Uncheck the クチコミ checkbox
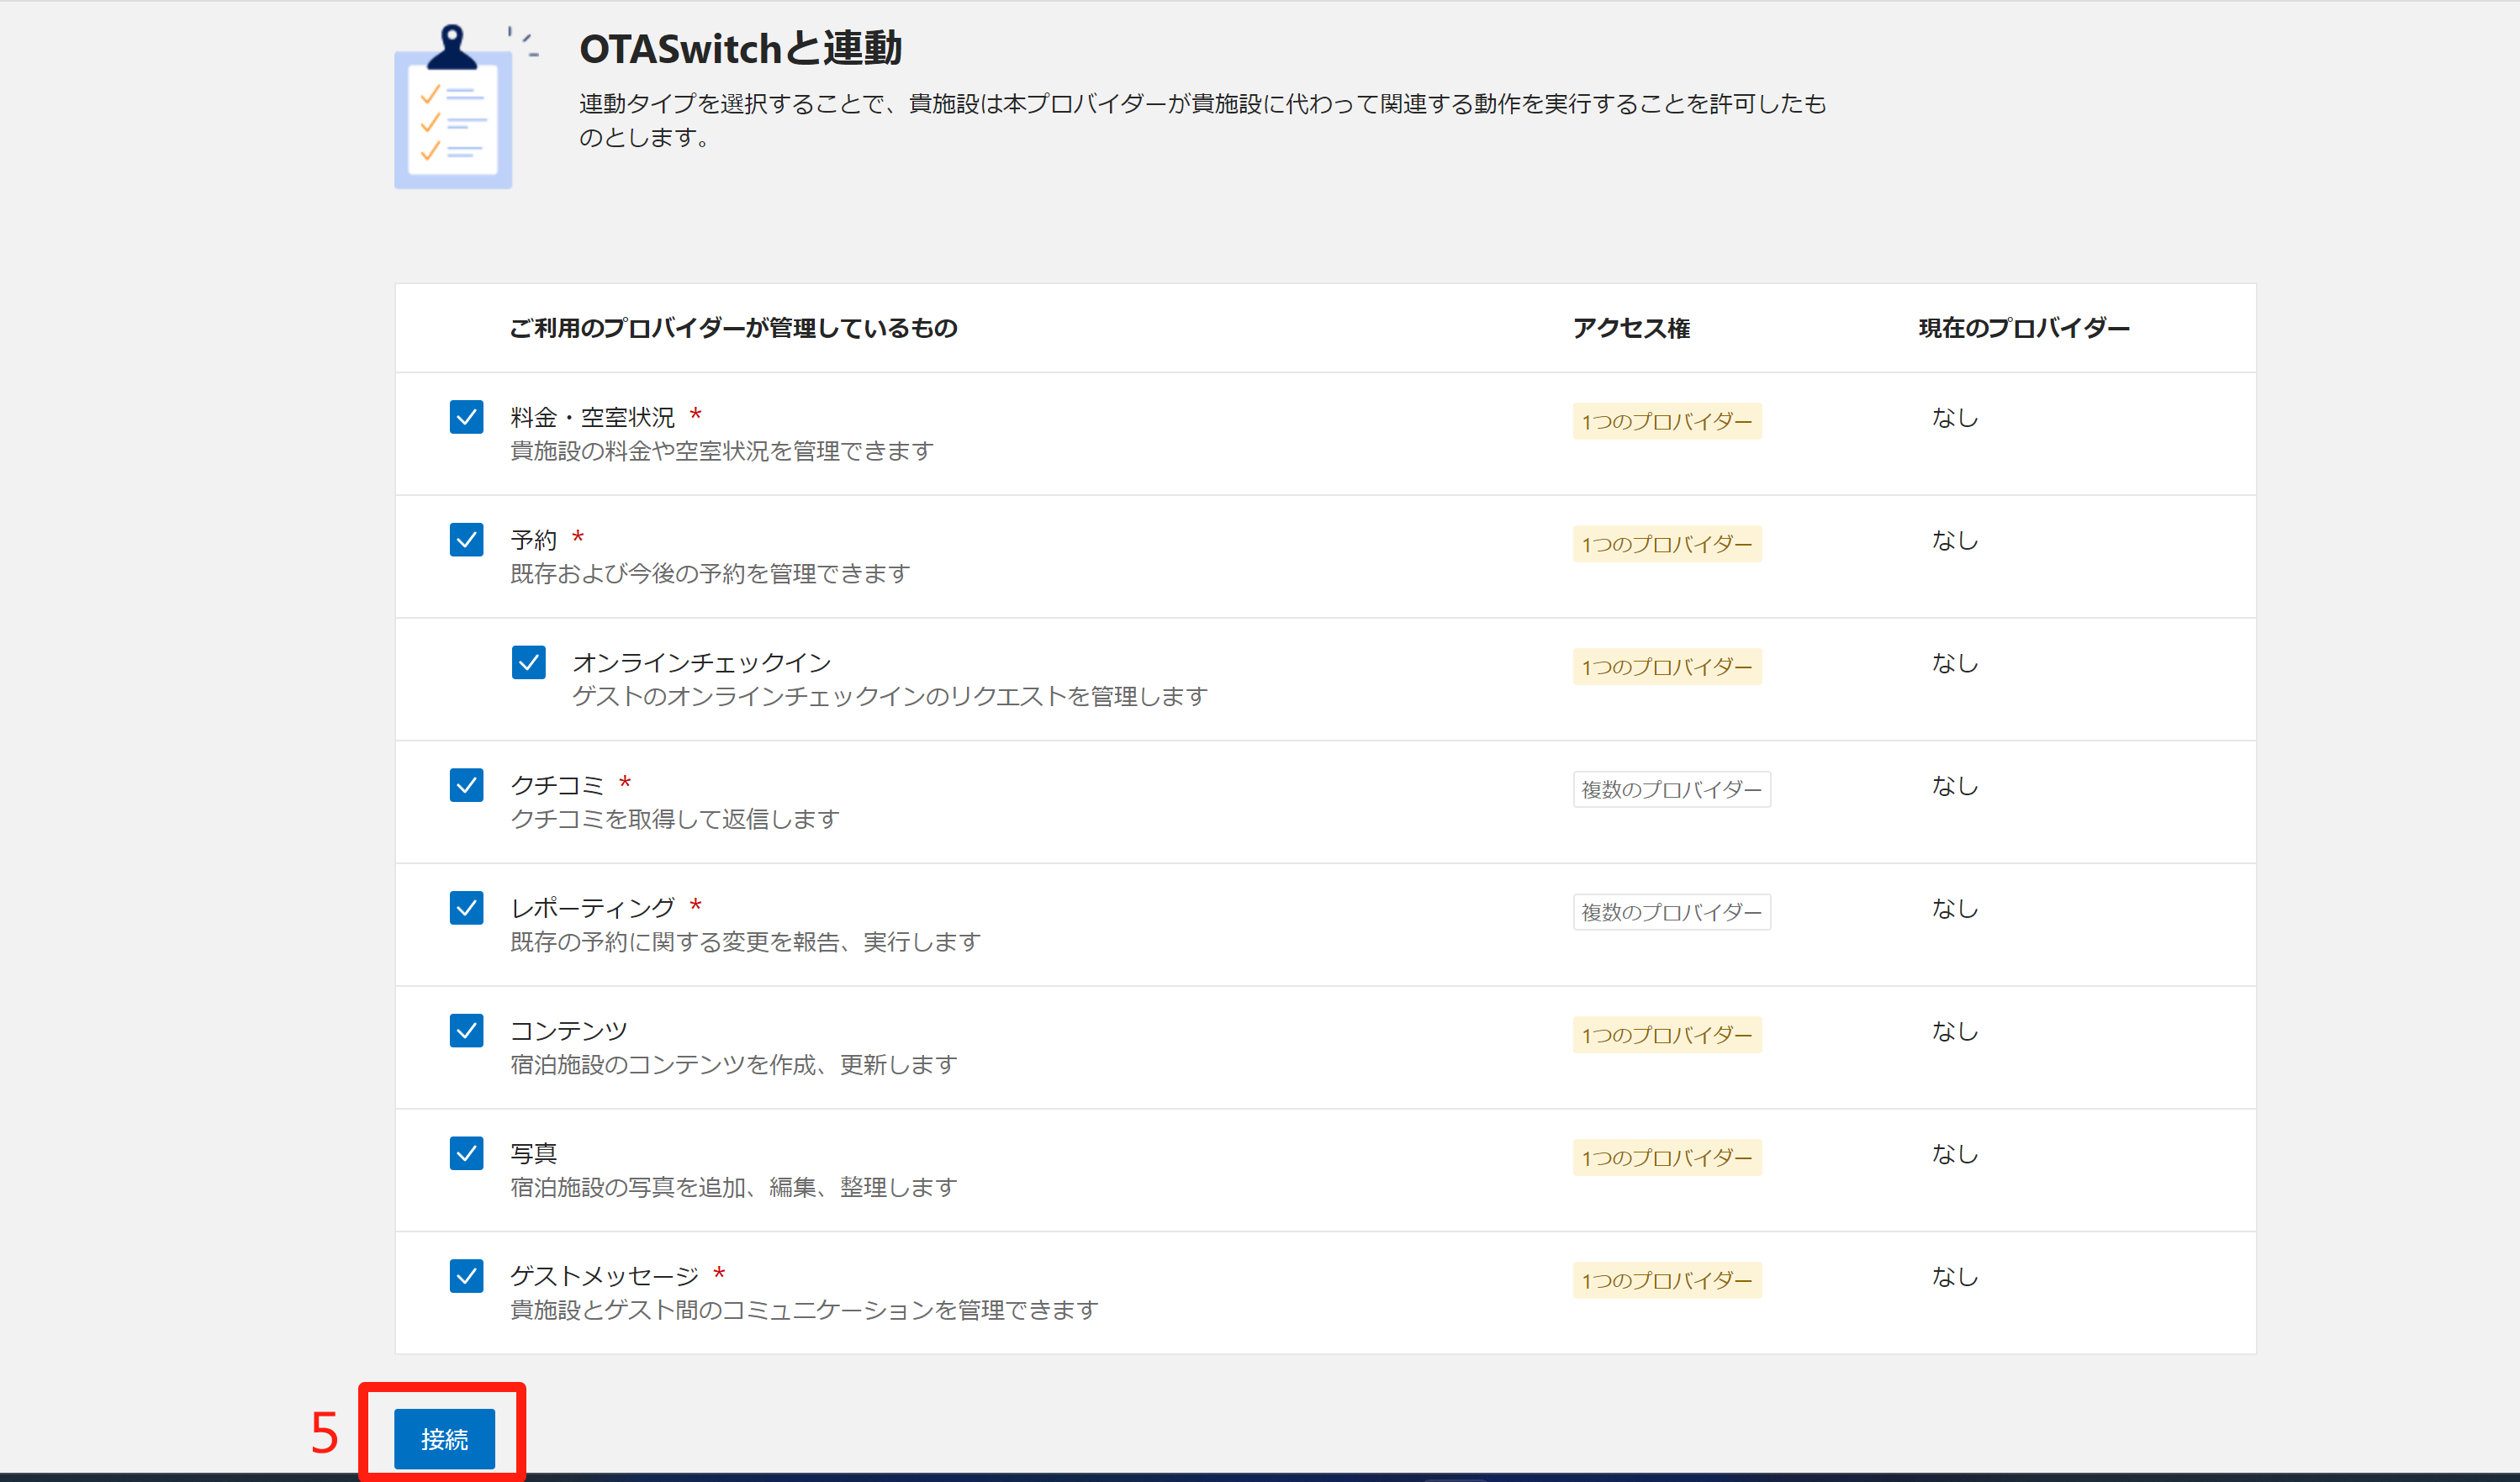This screenshot has height=1482, width=2520. pyautogui.click(x=466, y=785)
